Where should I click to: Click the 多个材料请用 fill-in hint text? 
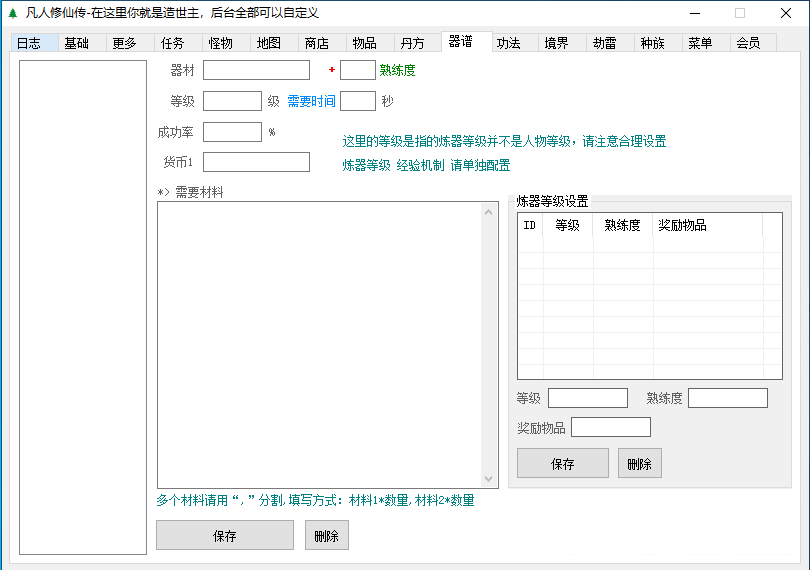315,500
